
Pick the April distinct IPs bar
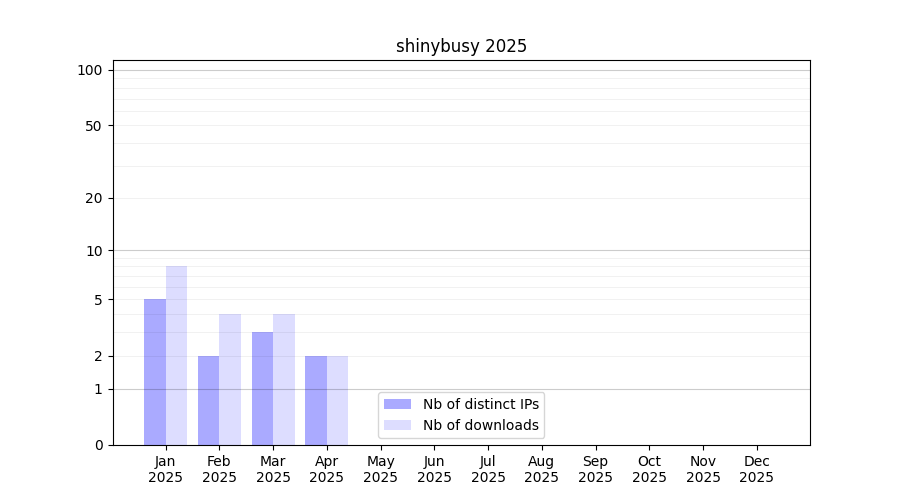click(316, 400)
